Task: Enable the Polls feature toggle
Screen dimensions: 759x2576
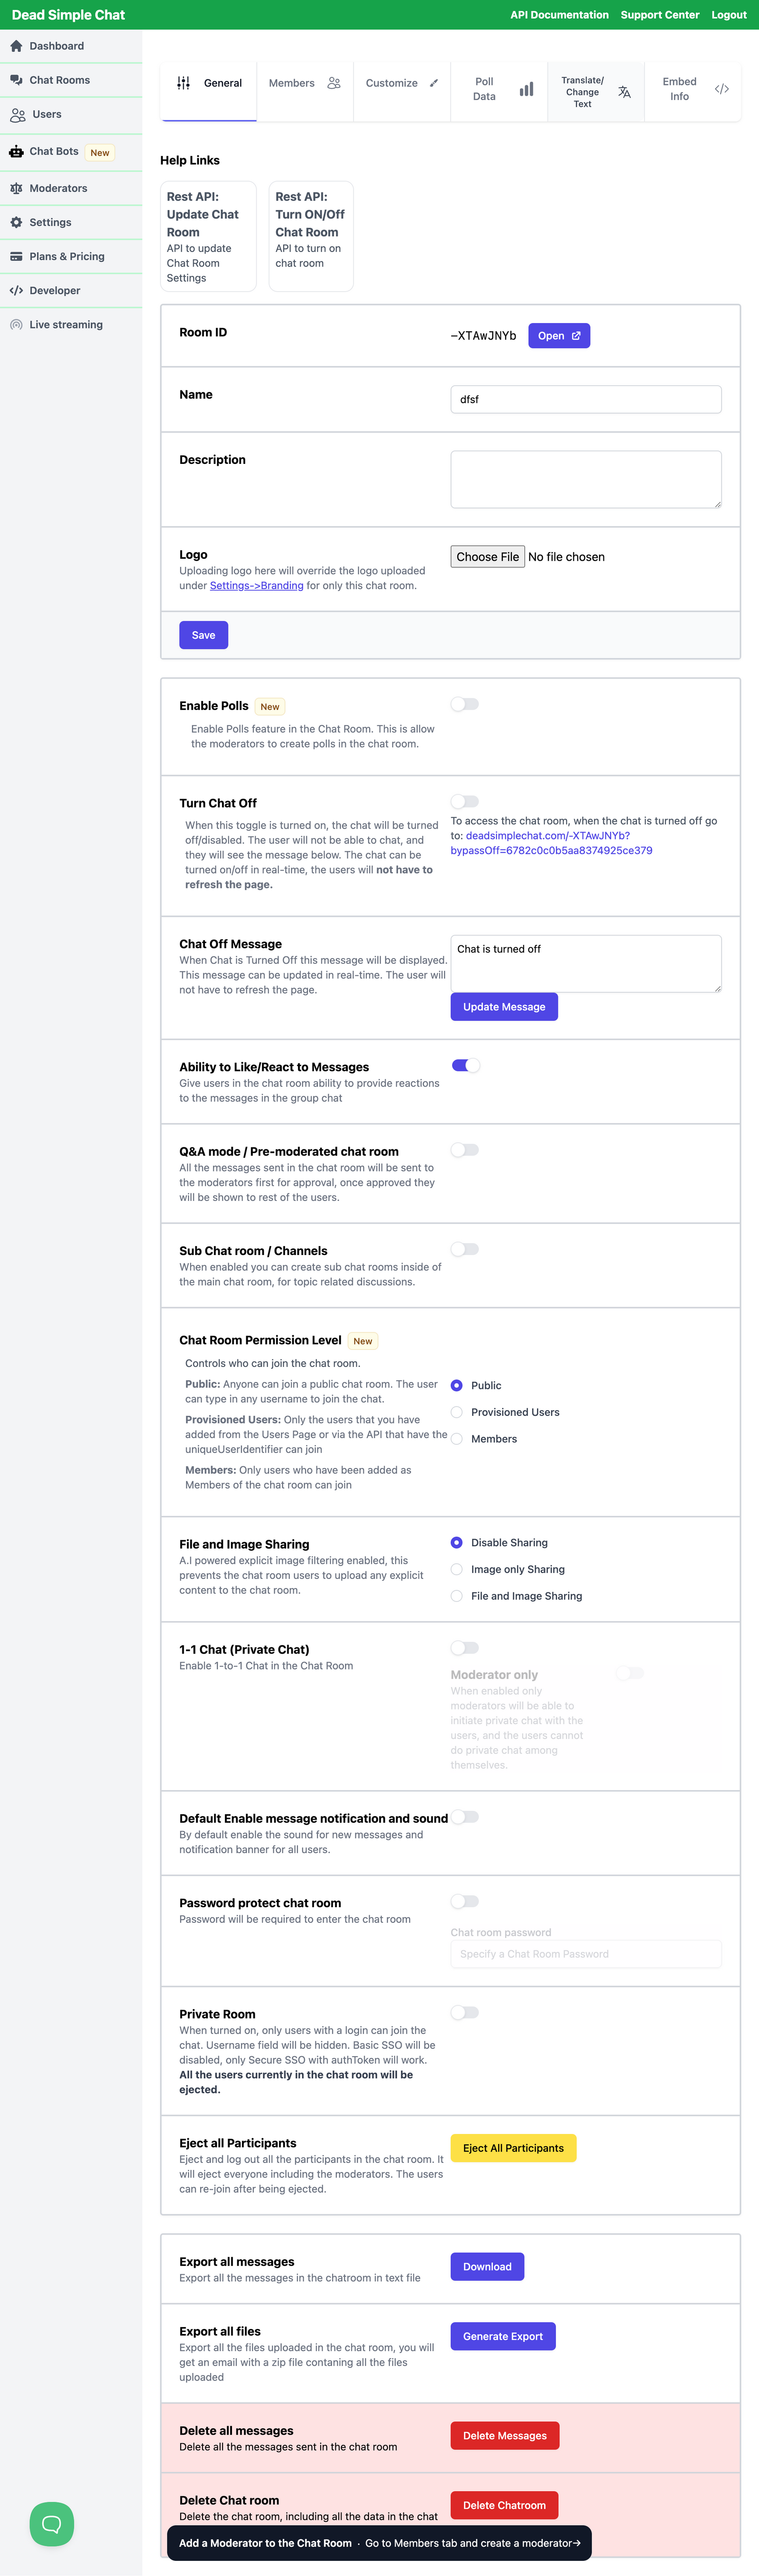Action: click(x=464, y=703)
